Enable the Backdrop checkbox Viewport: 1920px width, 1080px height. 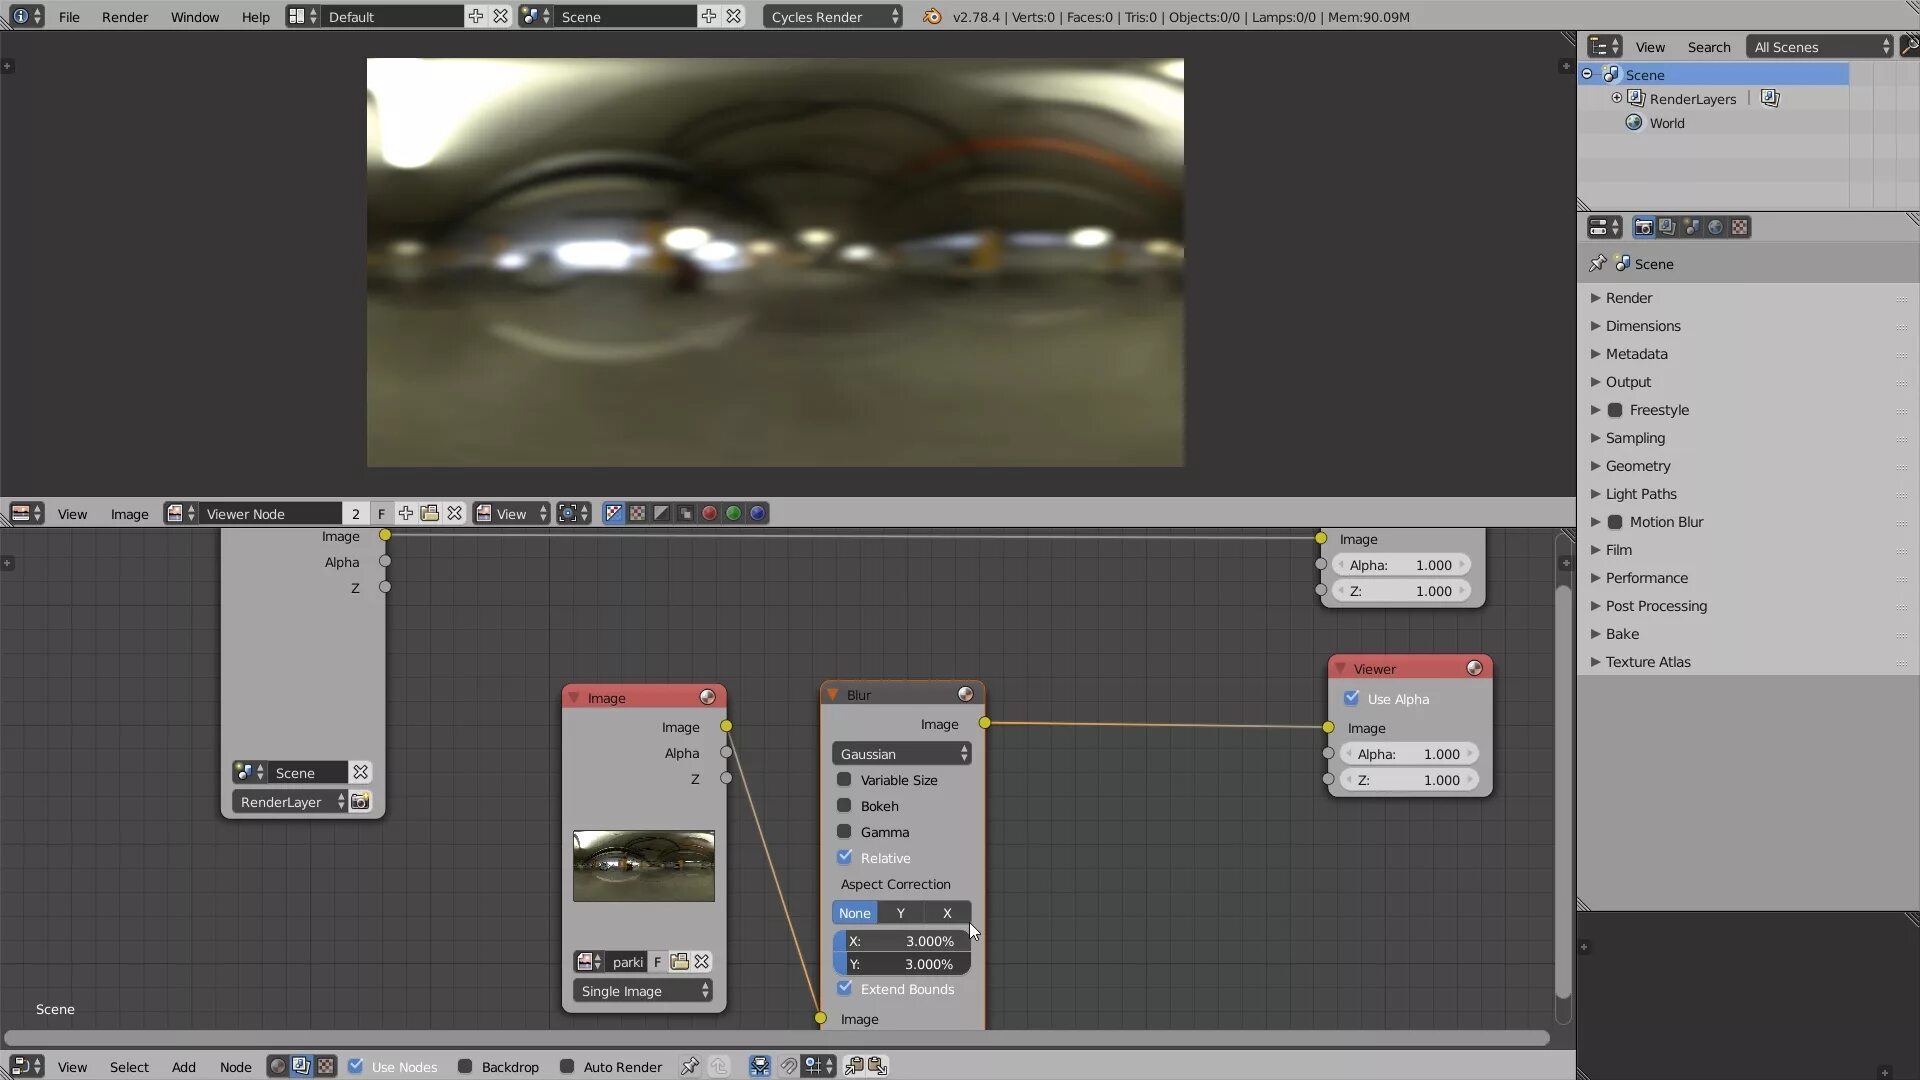[x=465, y=1066]
